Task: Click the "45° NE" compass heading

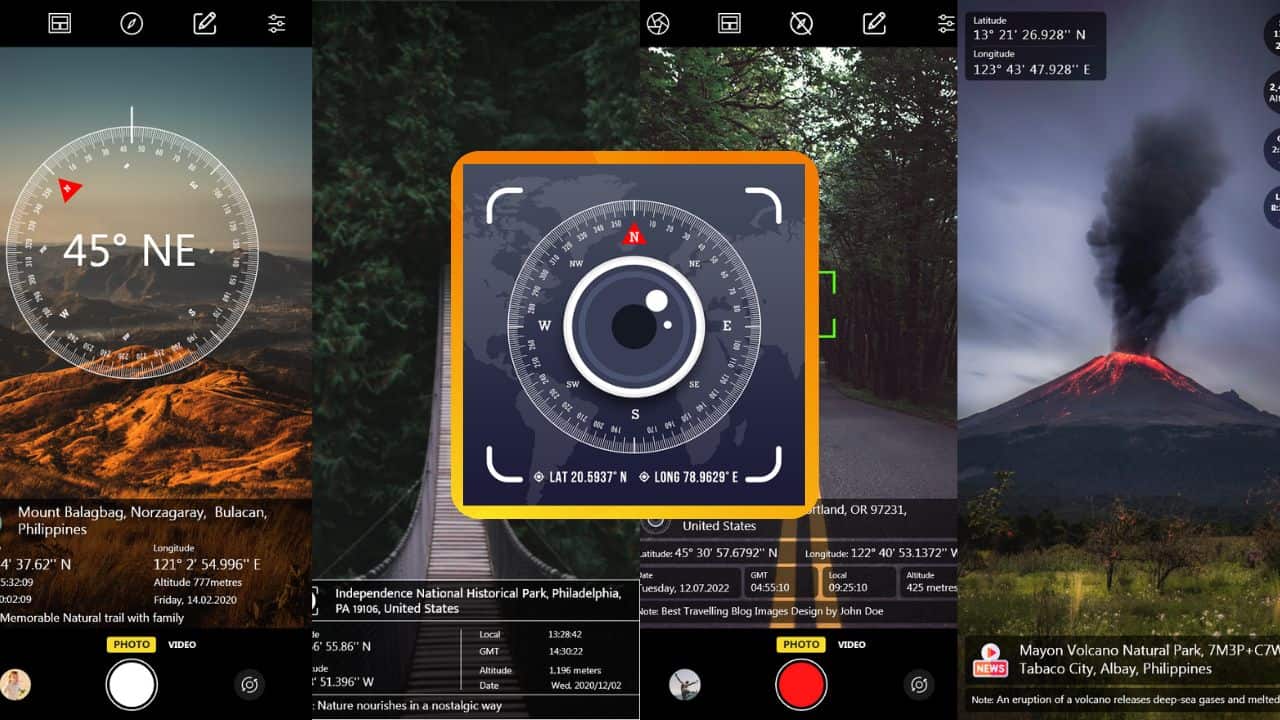Action: point(129,251)
